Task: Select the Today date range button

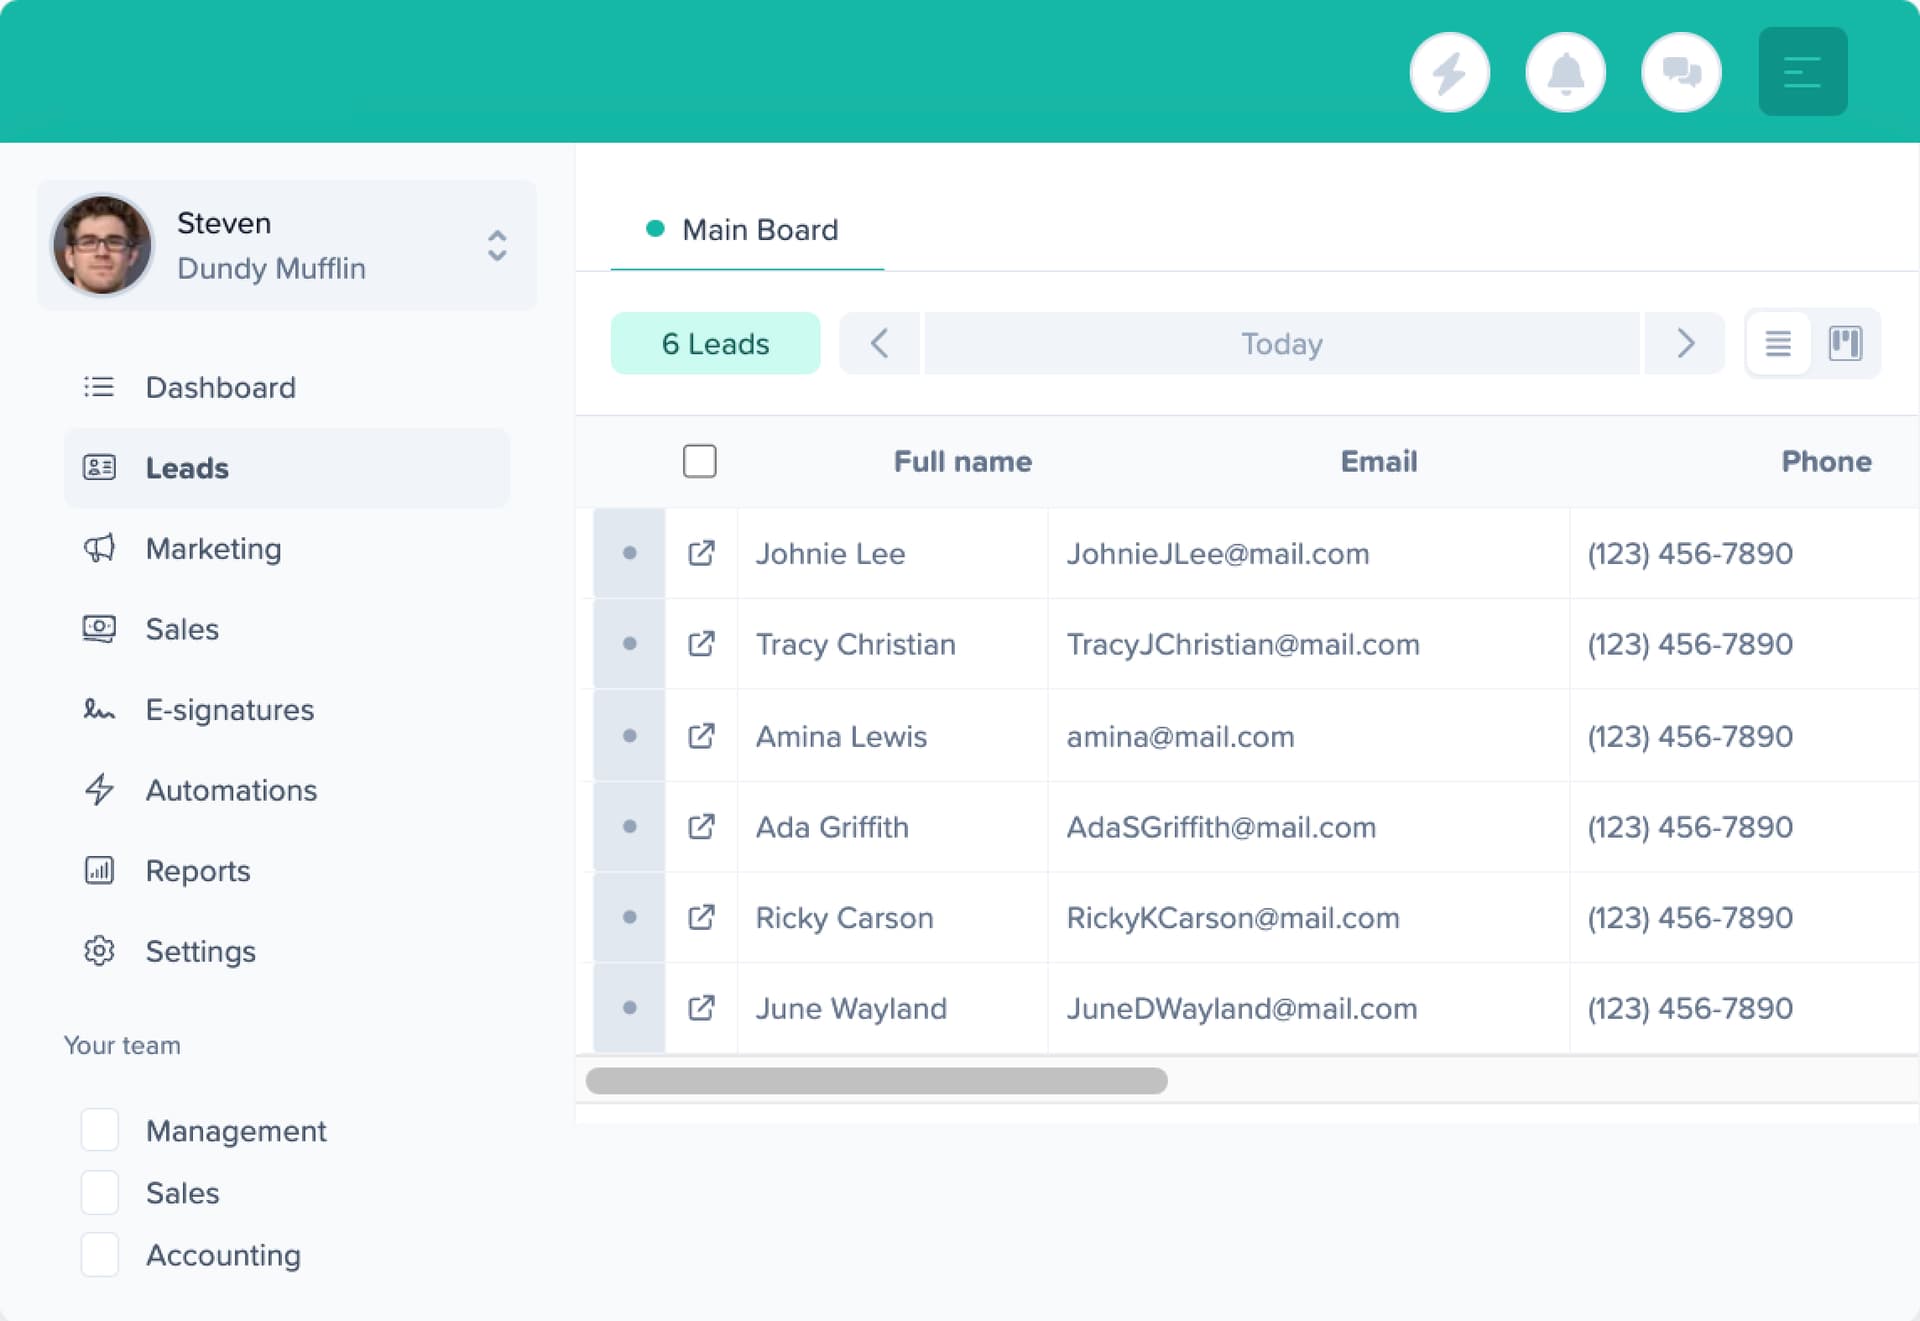Action: (x=1281, y=343)
